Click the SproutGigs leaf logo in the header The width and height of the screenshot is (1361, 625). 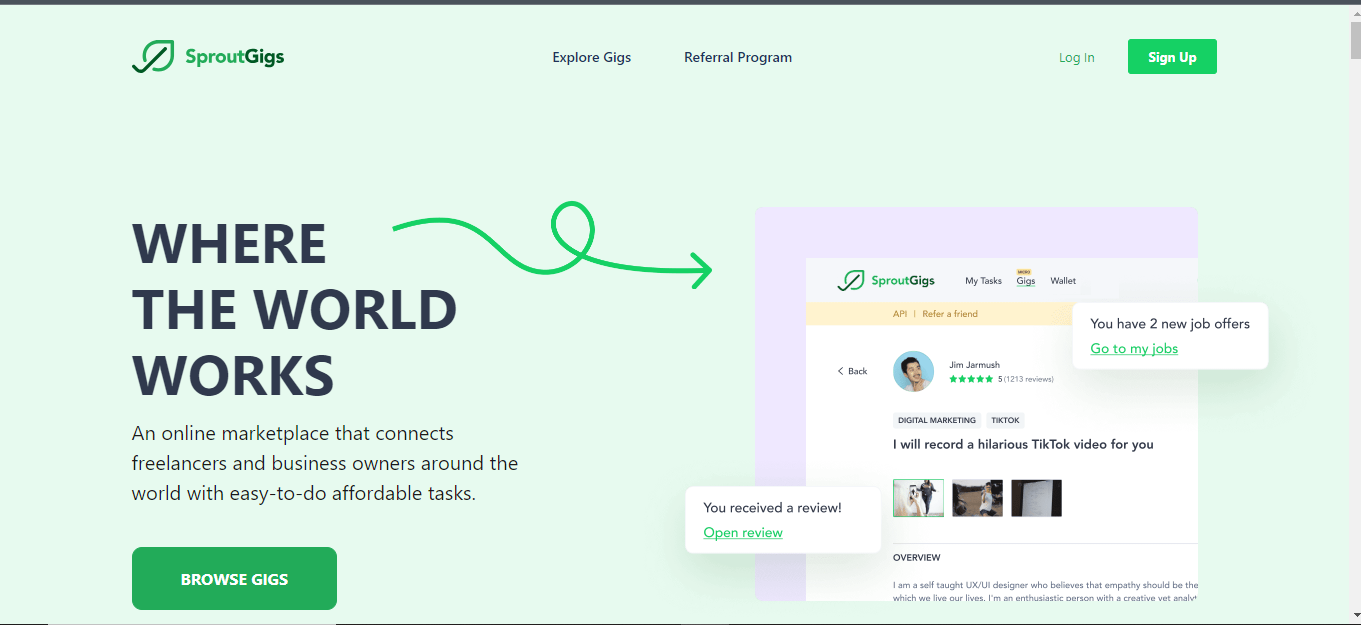coord(153,57)
